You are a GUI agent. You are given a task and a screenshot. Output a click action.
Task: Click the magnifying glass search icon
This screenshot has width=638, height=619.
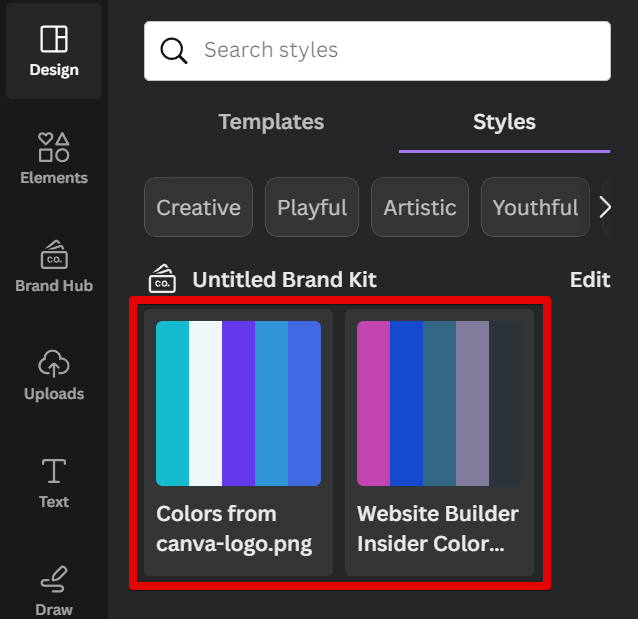pos(174,50)
